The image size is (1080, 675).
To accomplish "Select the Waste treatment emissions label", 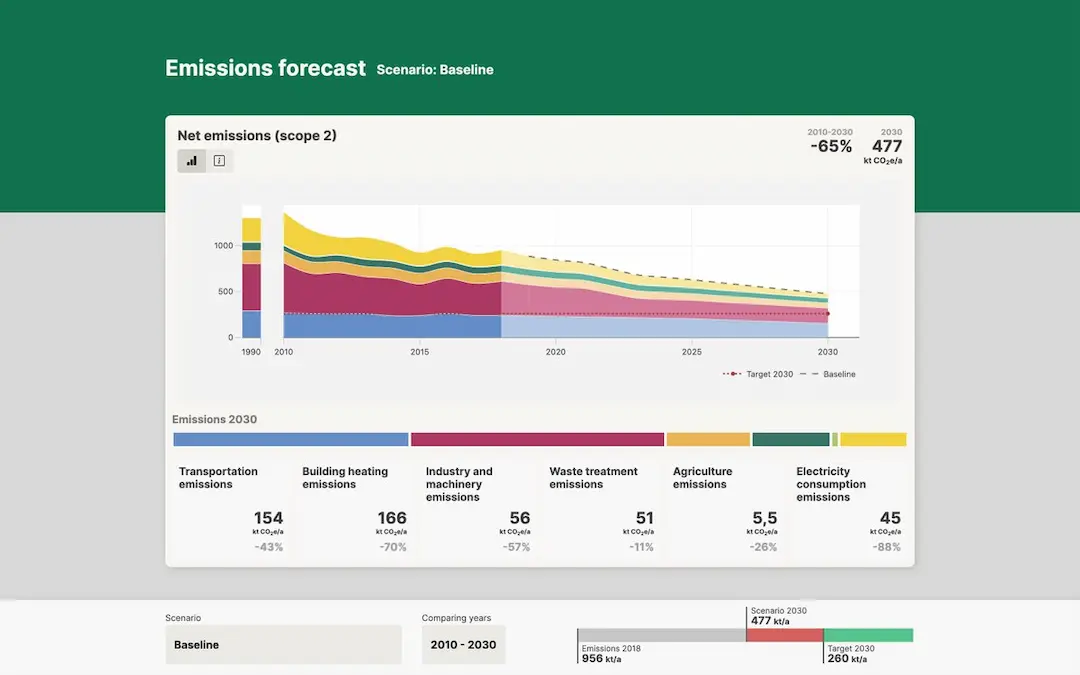I will (593, 478).
